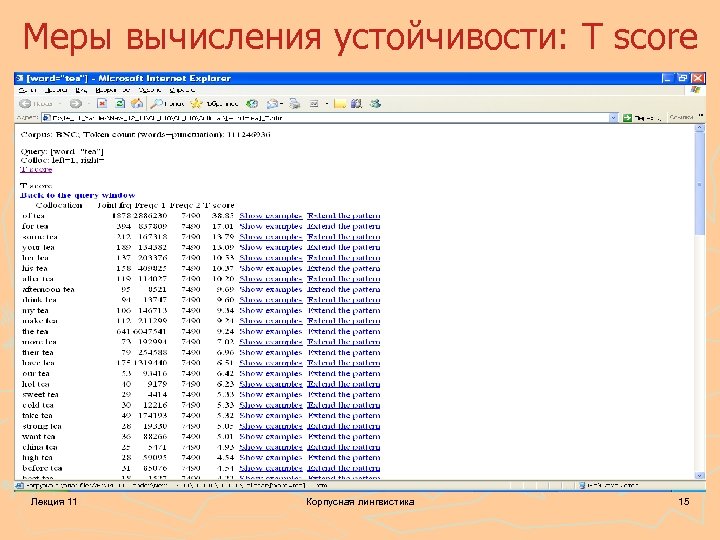The width and height of the screenshot is (720, 540).
Task: Click the 'Collocation' column header
Action: pyautogui.click(x=59, y=205)
